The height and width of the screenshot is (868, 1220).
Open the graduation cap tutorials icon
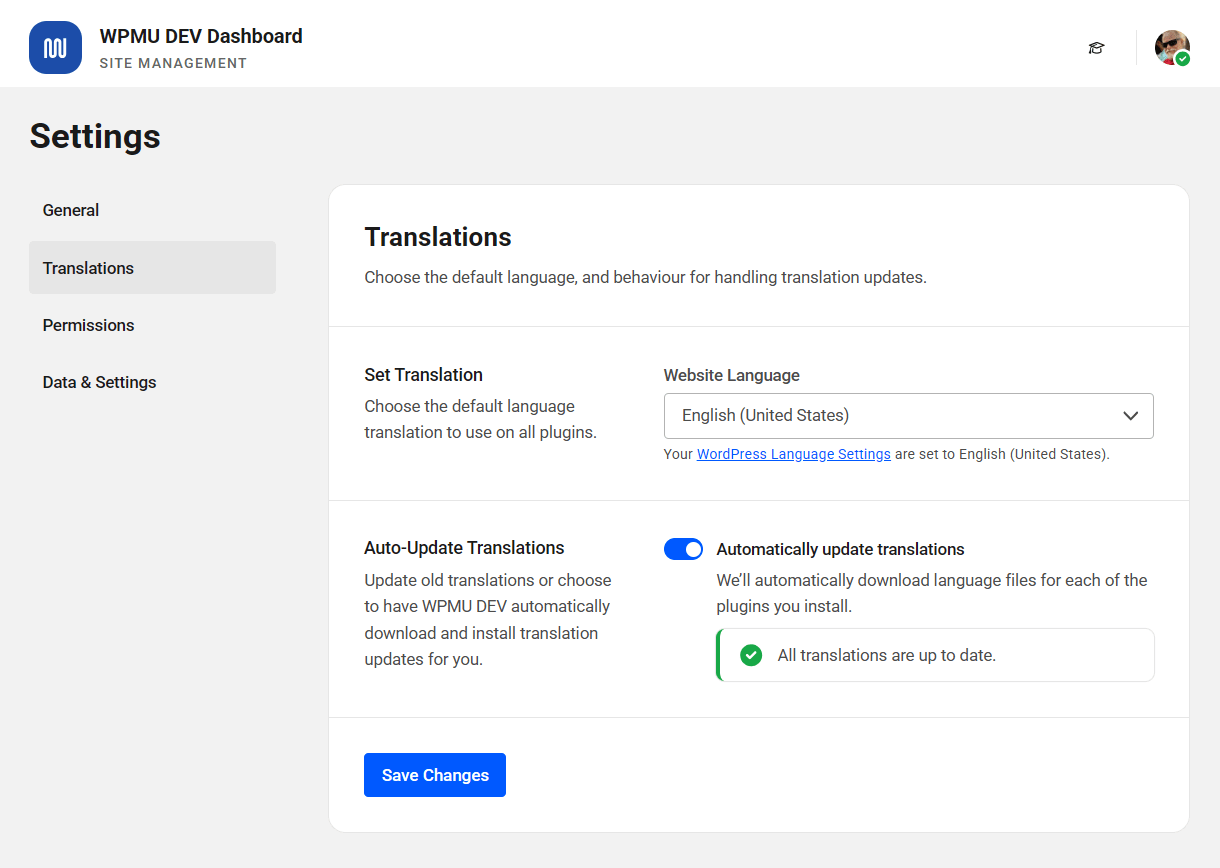pyautogui.click(x=1097, y=48)
